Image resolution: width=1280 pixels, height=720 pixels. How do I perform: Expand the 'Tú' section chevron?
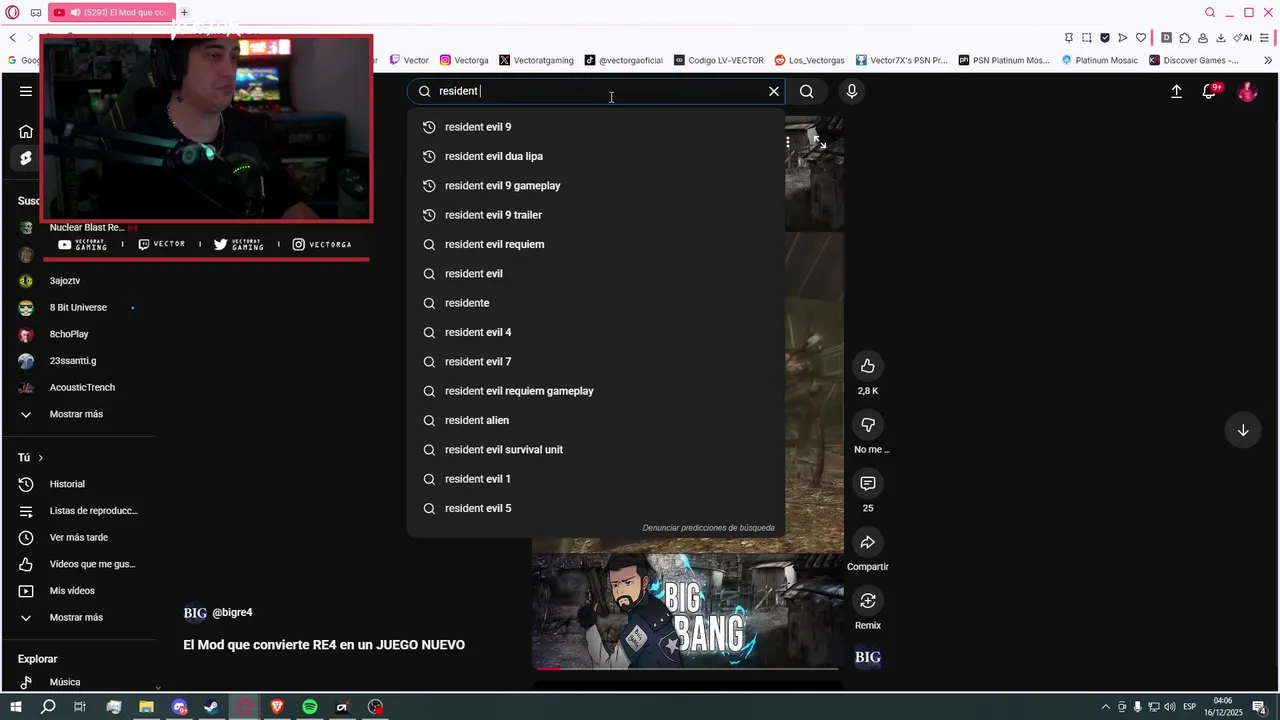[41, 458]
